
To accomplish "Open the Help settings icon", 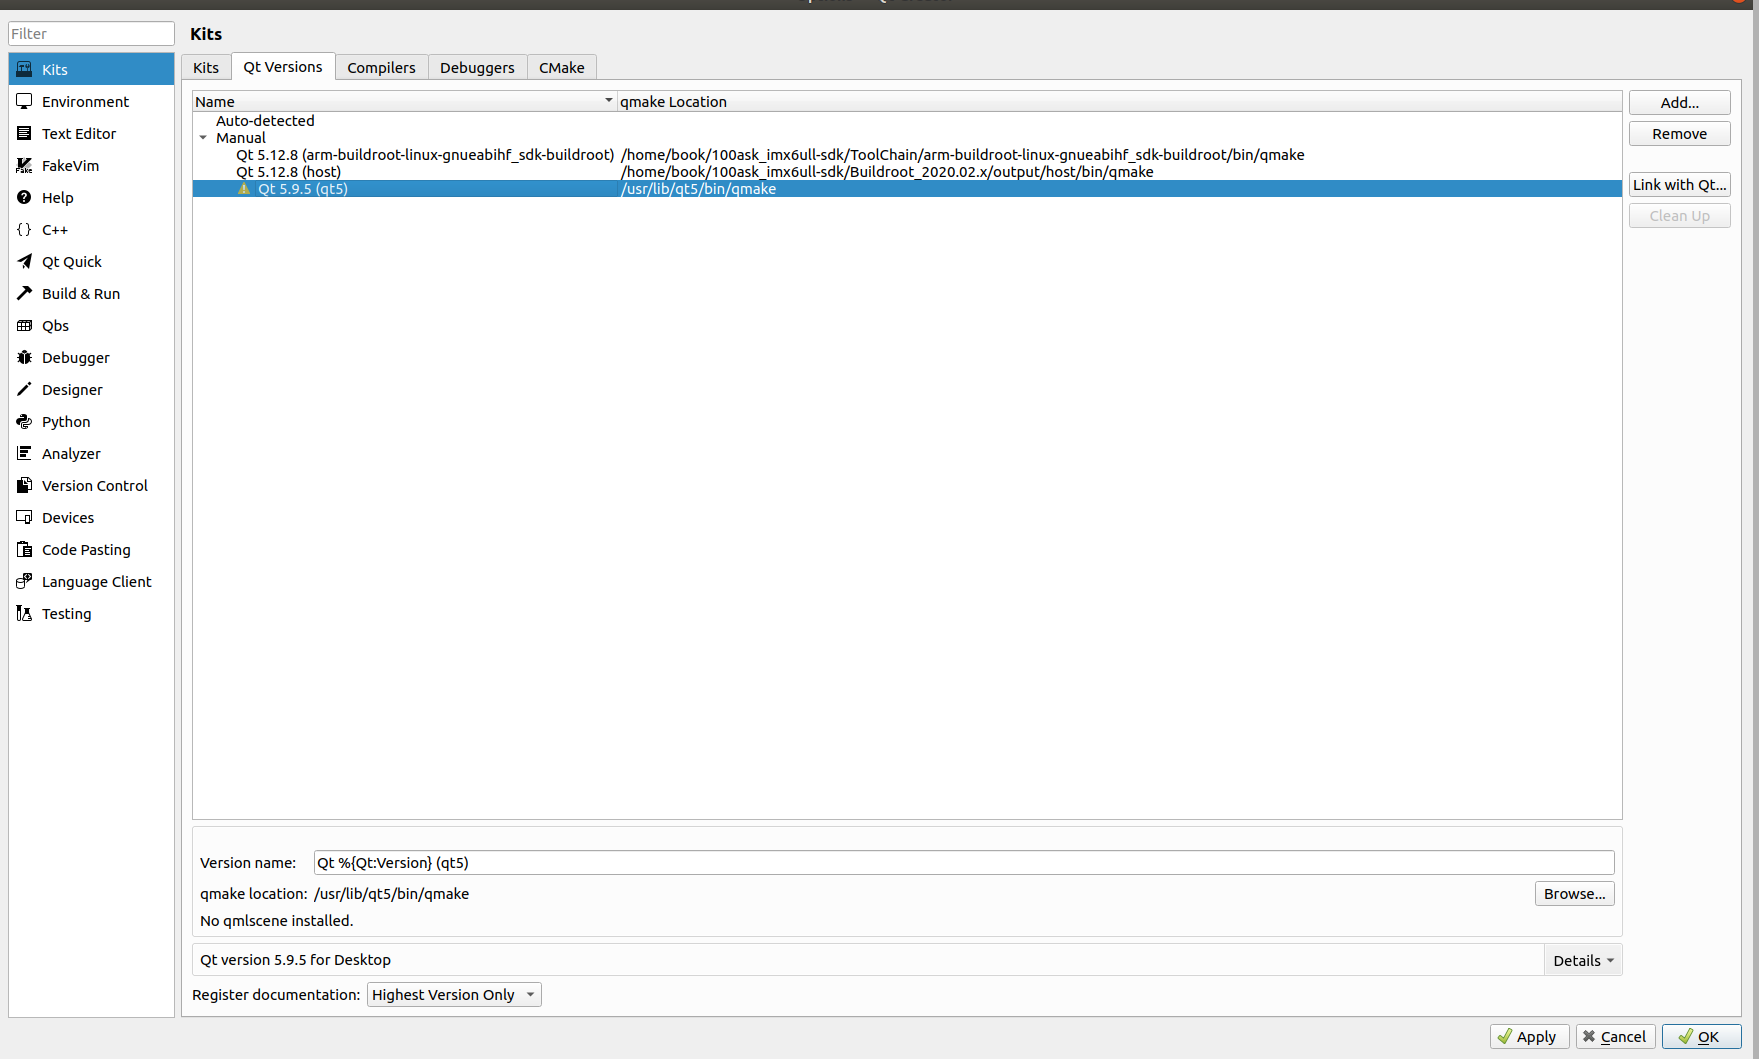I will pyautogui.click(x=24, y=197).
